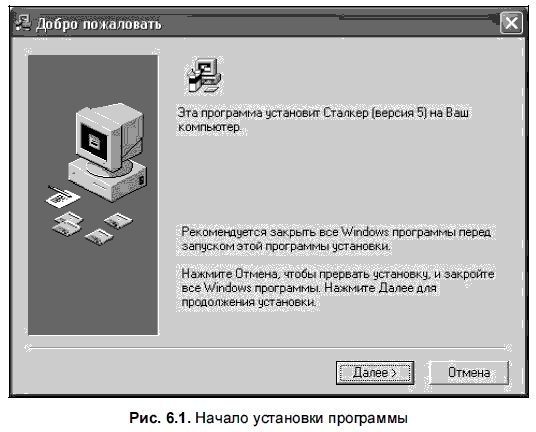The image size is (536, 432).
Task: Select the monitor in the left illustration
Action: tap(109, 137)
